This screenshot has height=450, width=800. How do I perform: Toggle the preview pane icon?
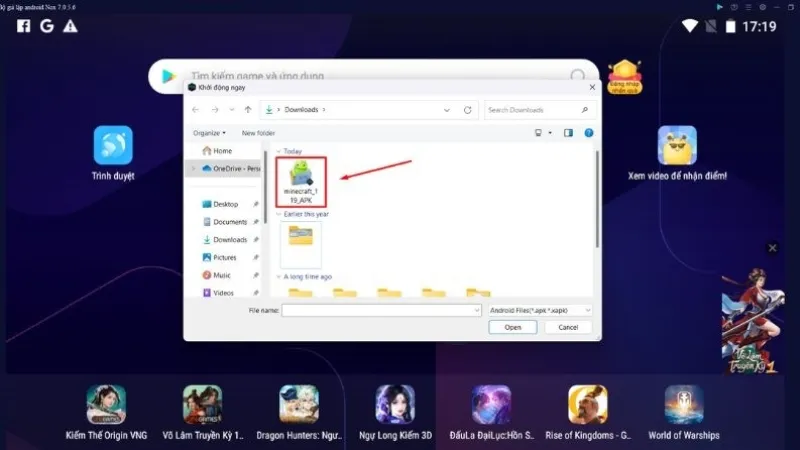pyautogui.click(x=568, y=133)
